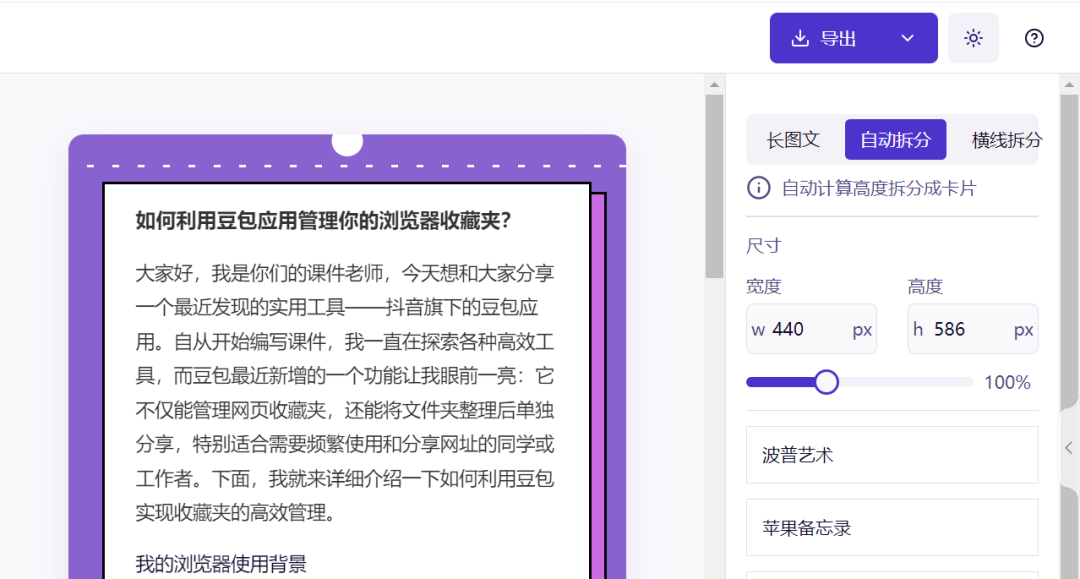1080x579 pixels.
Task: Select the active 自动拆分 tab
Action: click(x=895, y=140)
